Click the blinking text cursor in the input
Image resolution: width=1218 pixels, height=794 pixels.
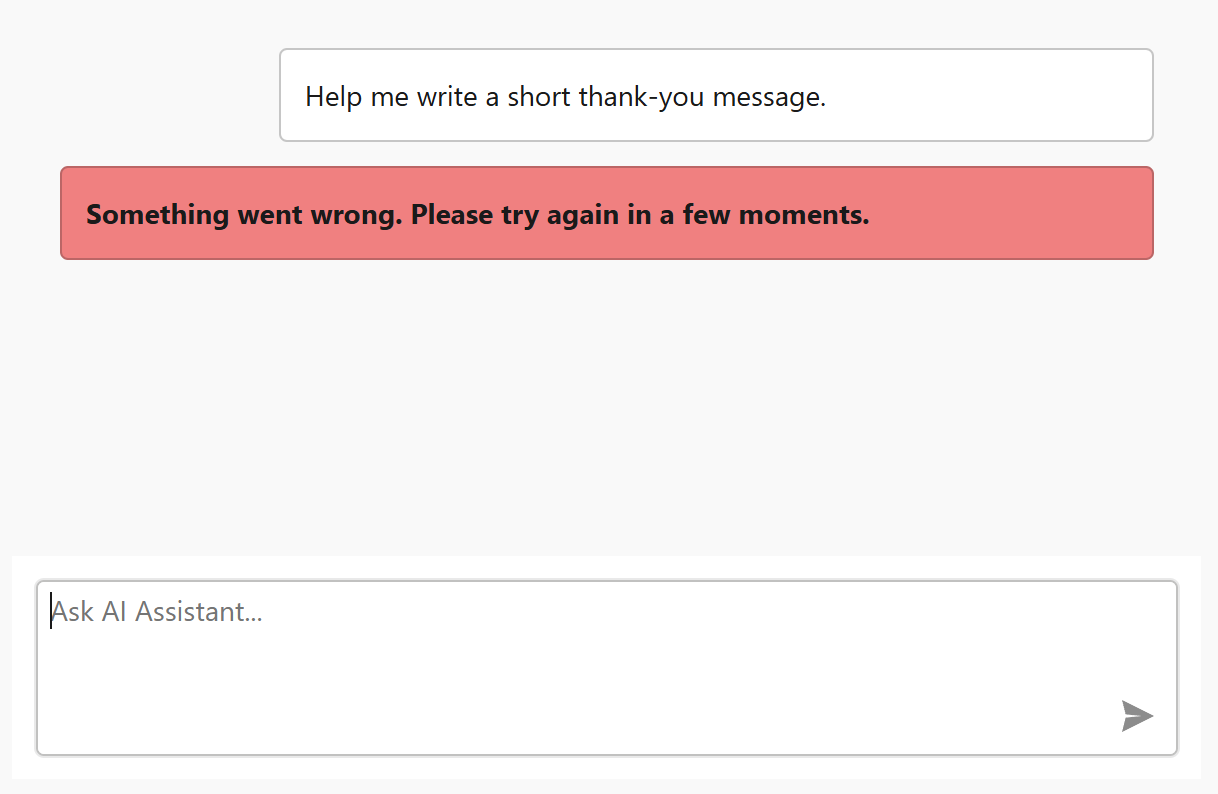(51, 611)
